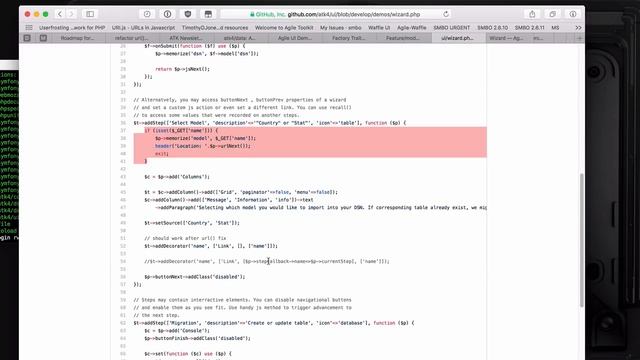
Task: Open 'SMBO 2.6.10' bookmark
Action: tap(492, 28)
